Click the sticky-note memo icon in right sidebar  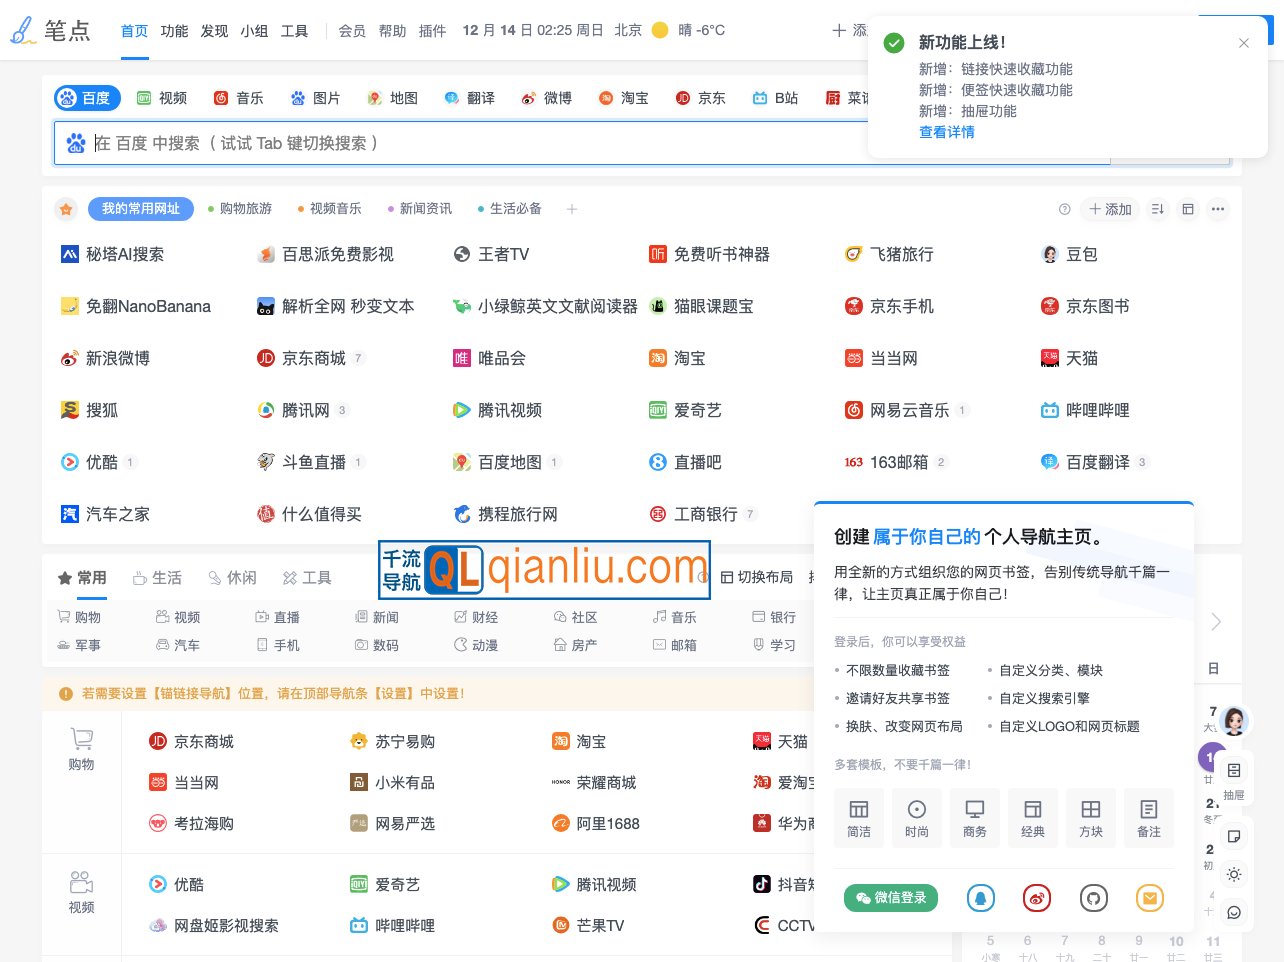[x=1234, y=836]
